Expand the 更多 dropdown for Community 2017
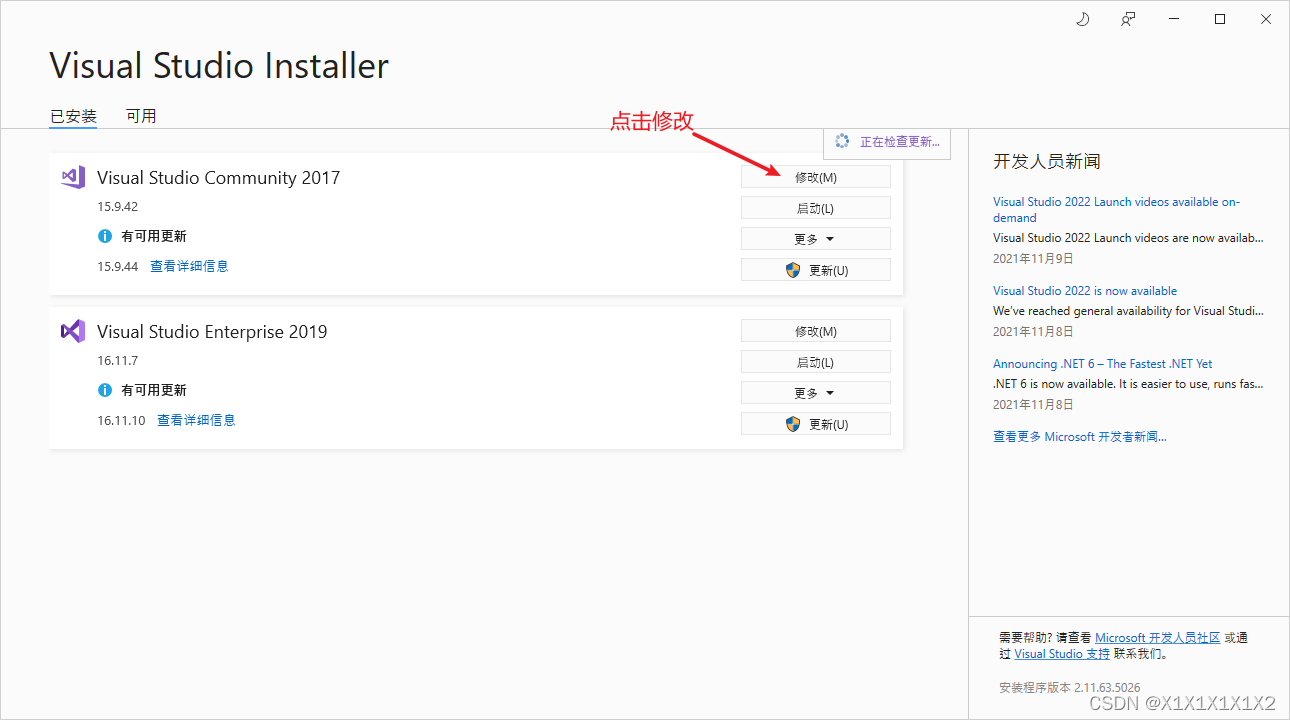 tap(815, 238)
